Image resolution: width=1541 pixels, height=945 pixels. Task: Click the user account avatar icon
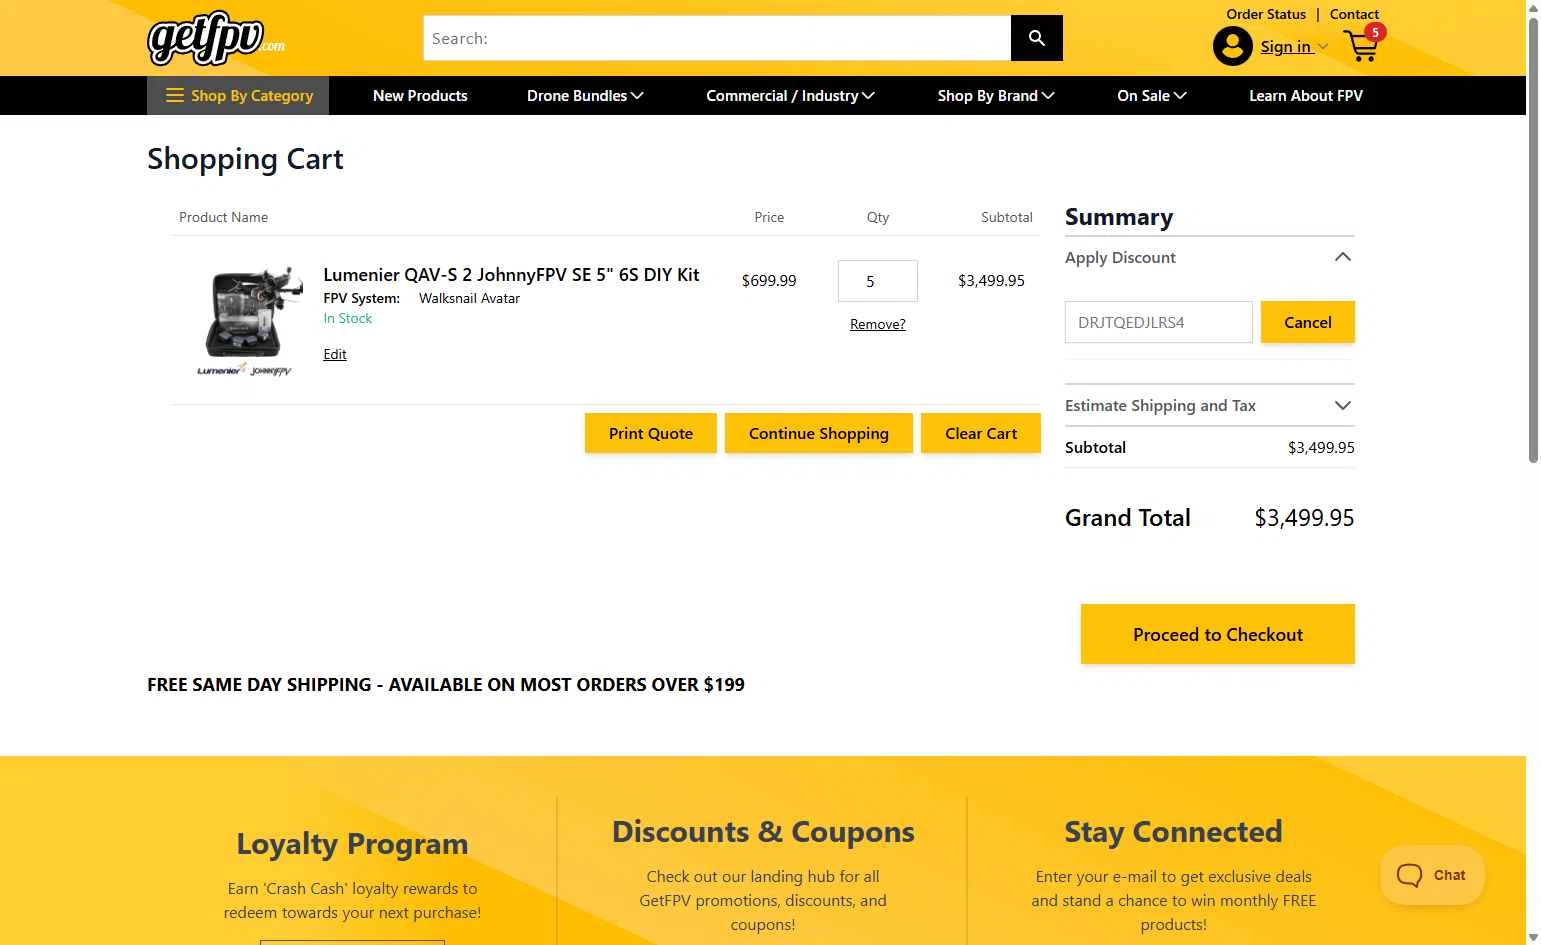(x=1232, y=46)
